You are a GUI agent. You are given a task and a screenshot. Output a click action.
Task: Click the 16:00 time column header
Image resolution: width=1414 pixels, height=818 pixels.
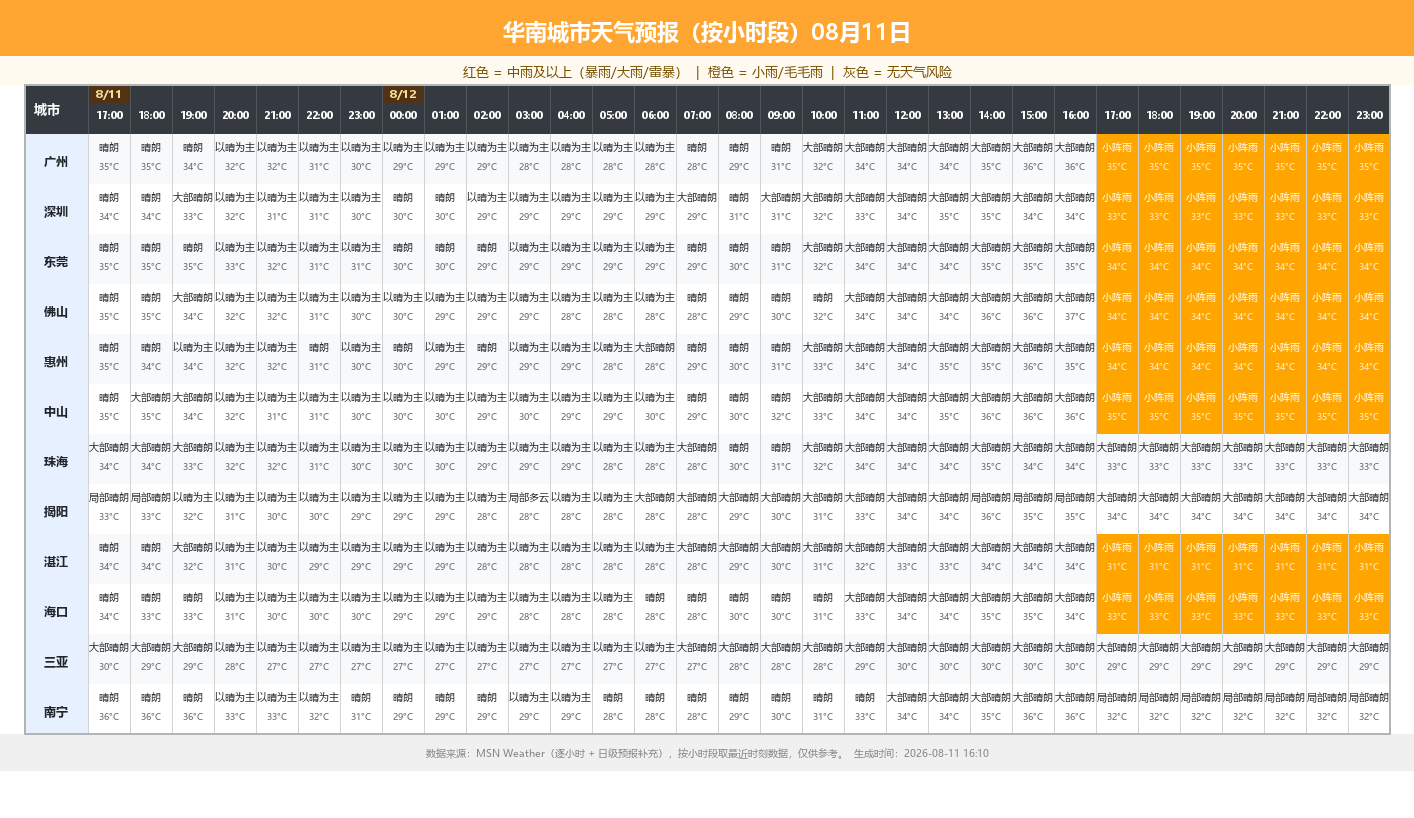(x=1075, y=116)
